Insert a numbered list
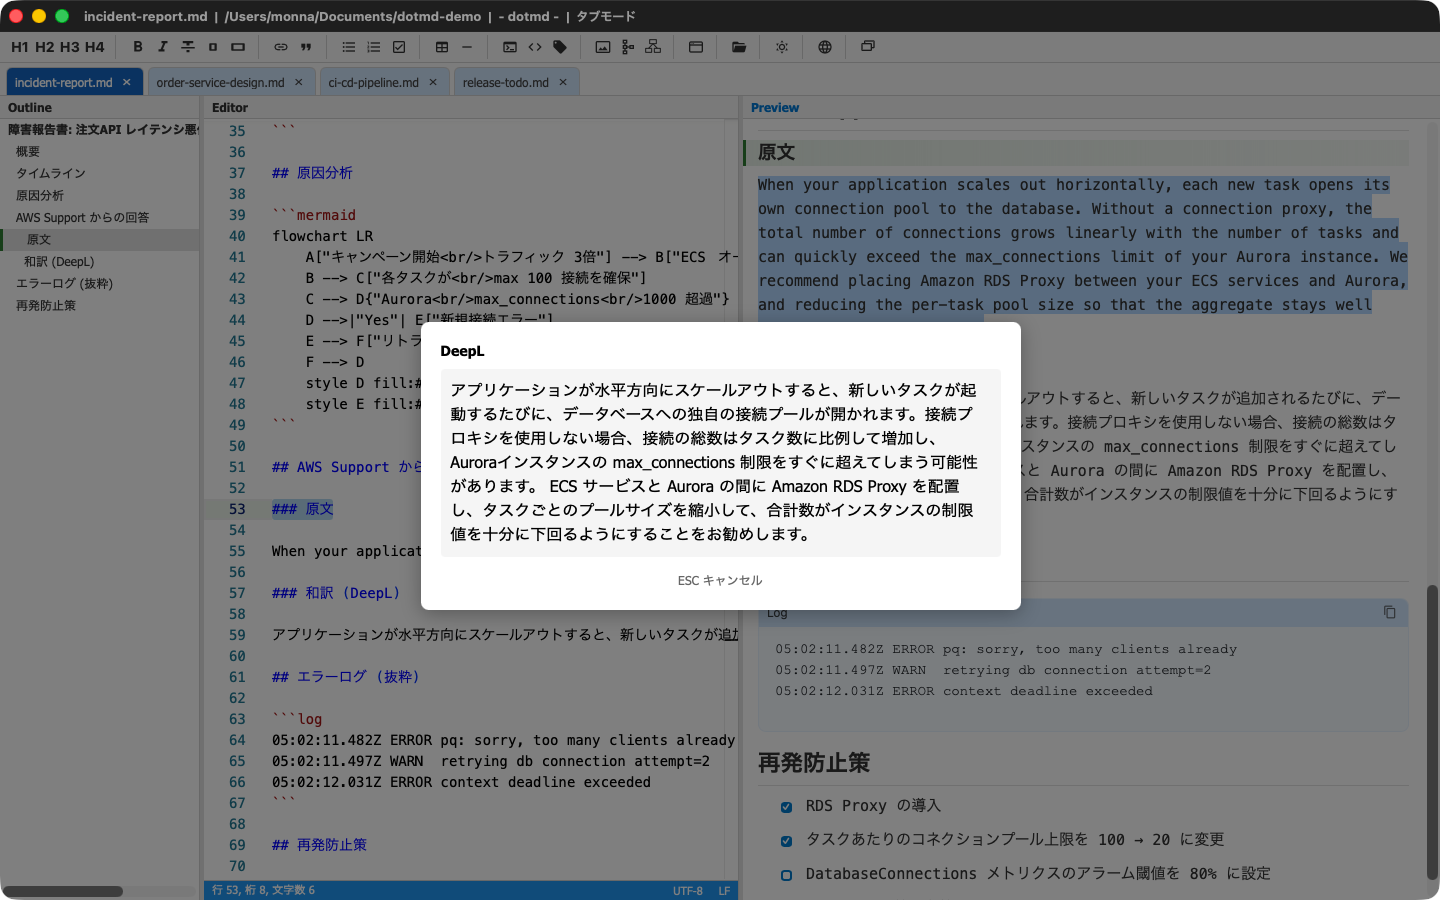The image size is (1440, 900). pyautogui.click(x=374, y=47)
